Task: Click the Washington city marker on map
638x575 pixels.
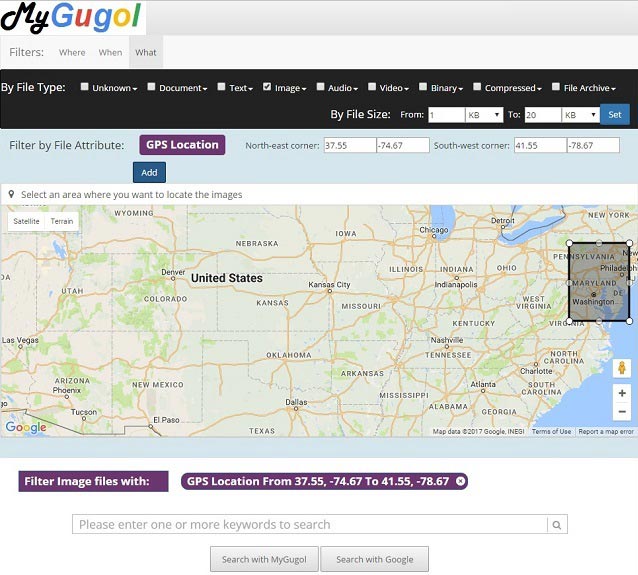Action: click(594, 294)
